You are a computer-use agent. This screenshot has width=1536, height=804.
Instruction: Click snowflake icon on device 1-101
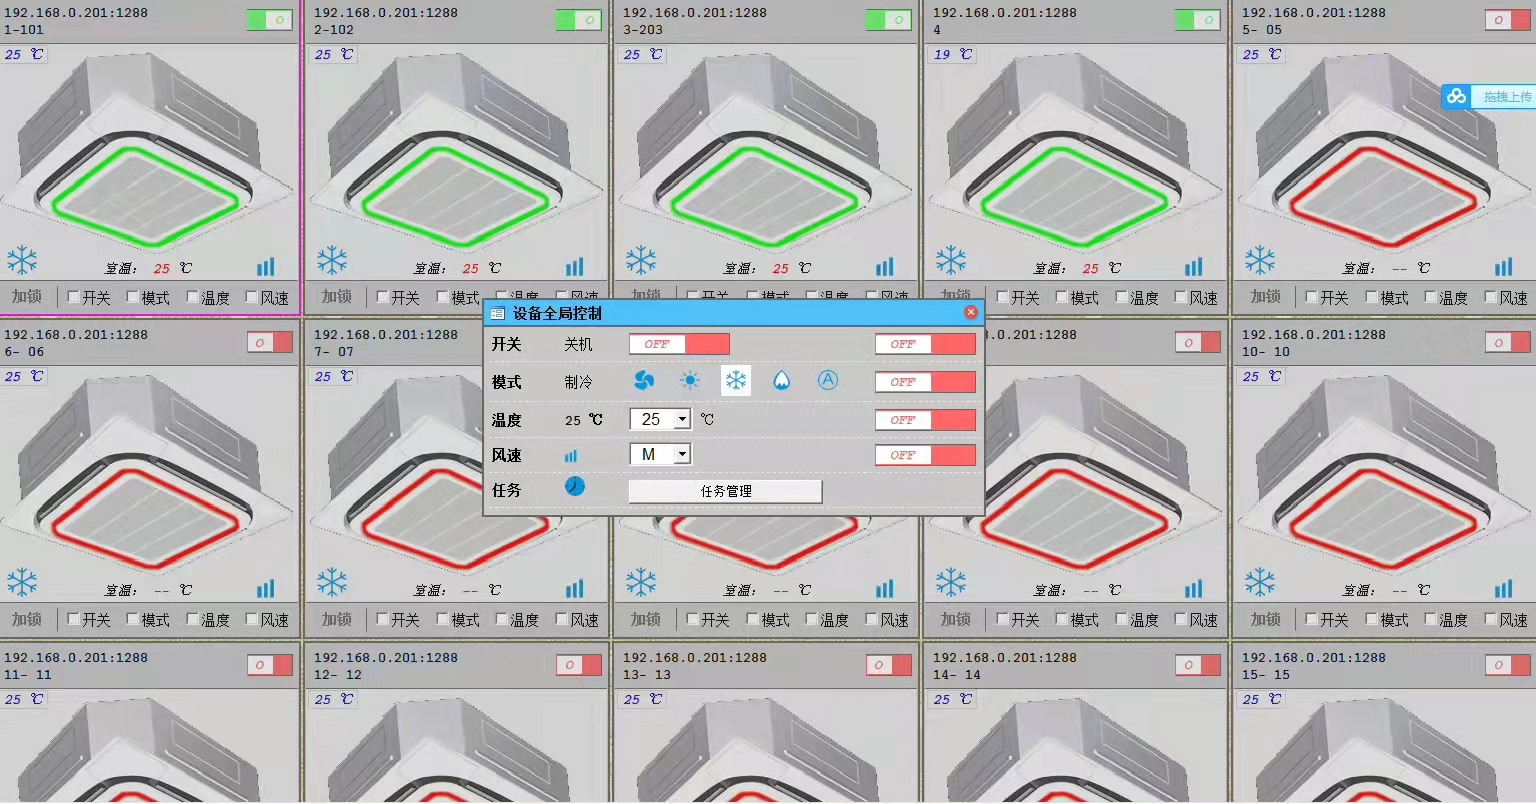(x=22, y=261)
